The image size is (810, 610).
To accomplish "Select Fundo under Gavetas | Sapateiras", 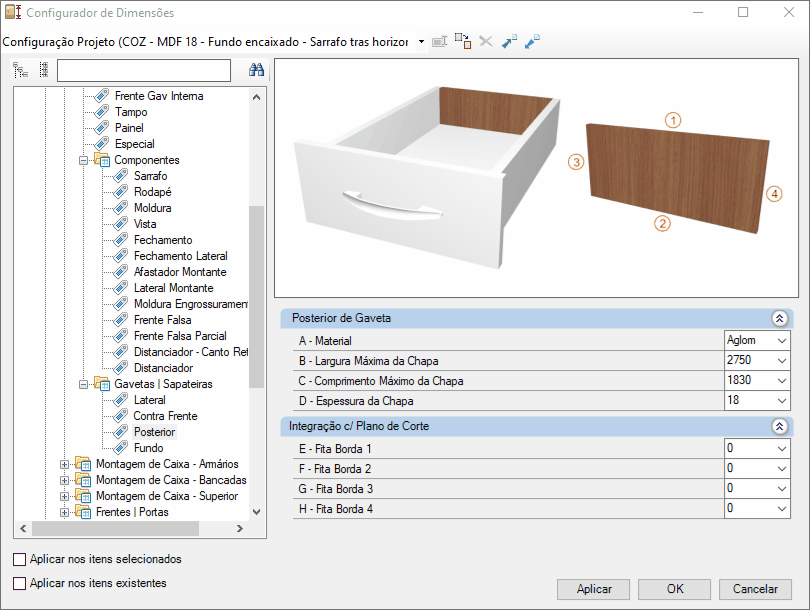I will click(148, 448).
